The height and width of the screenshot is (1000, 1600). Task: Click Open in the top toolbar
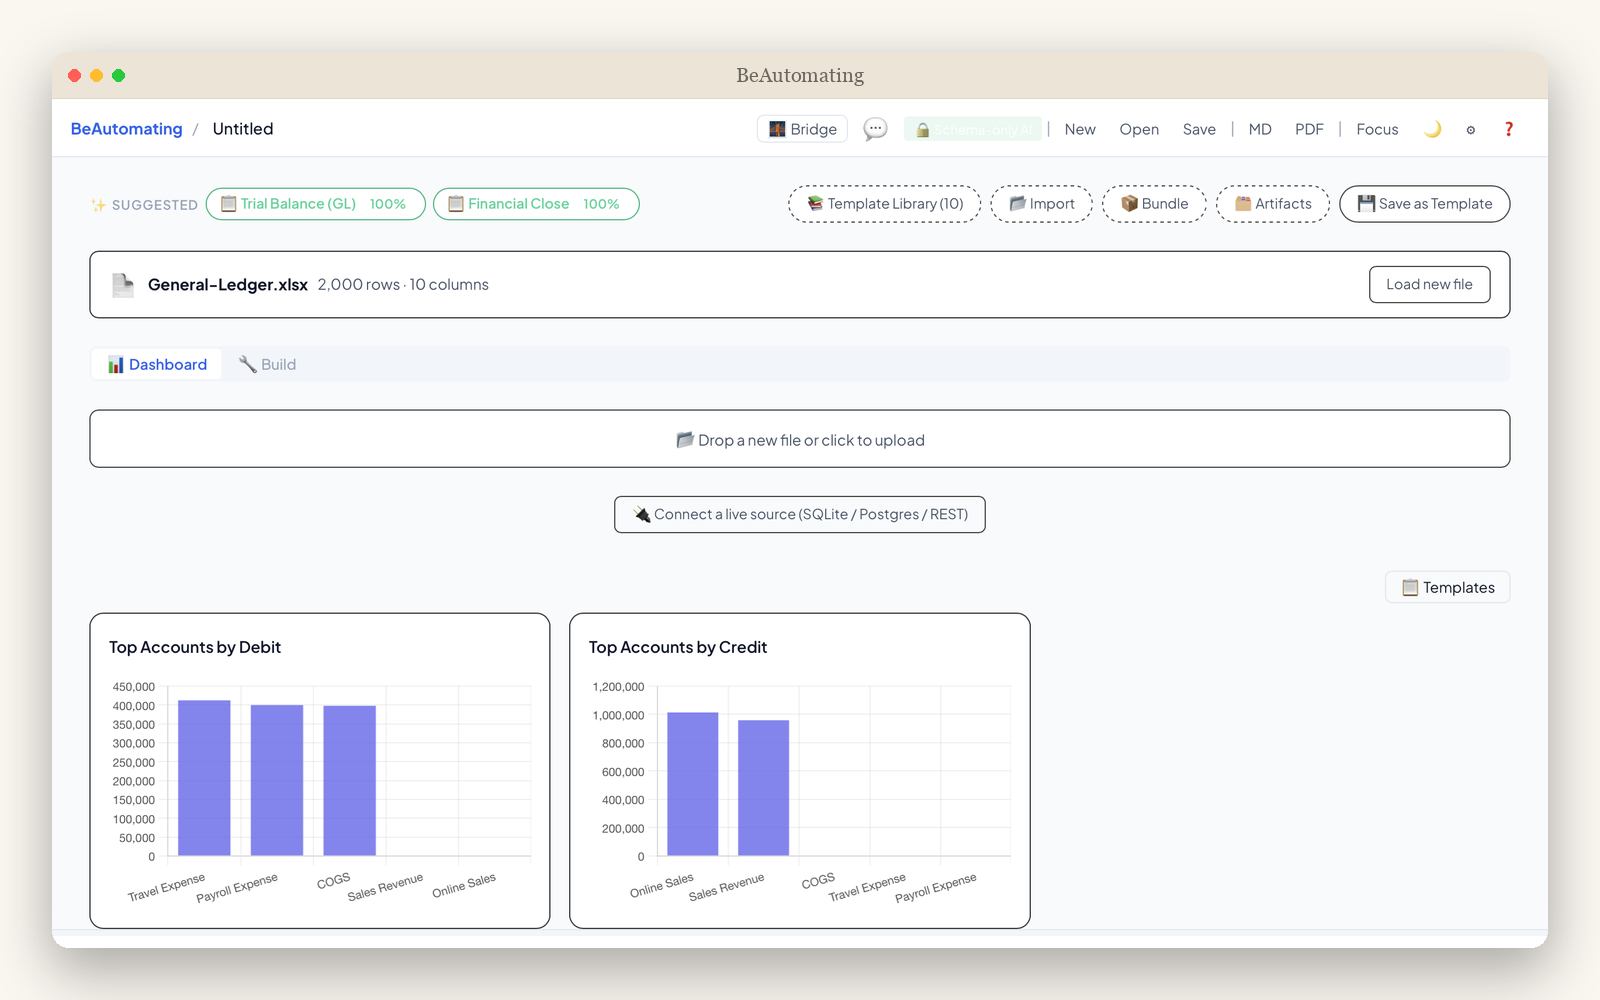pyautogui.click(x=1139, y=129)
